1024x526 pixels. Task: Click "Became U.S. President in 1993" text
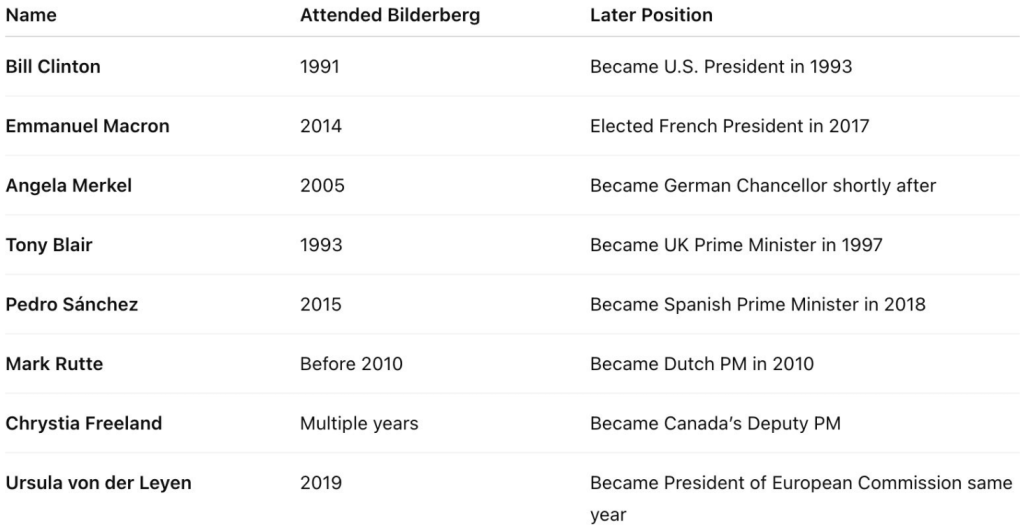(x=721, y=67)
